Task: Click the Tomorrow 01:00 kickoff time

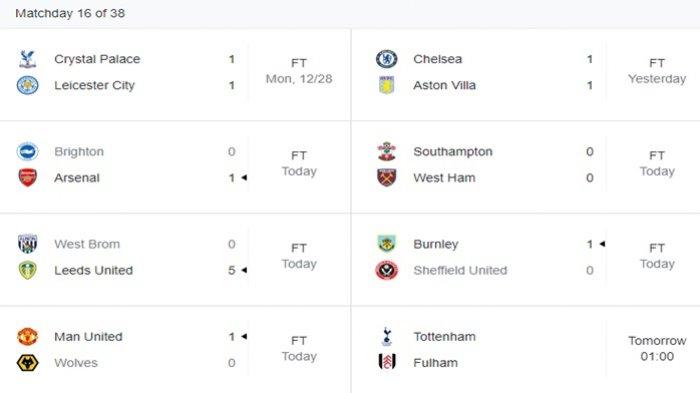Action: [657, 348]
